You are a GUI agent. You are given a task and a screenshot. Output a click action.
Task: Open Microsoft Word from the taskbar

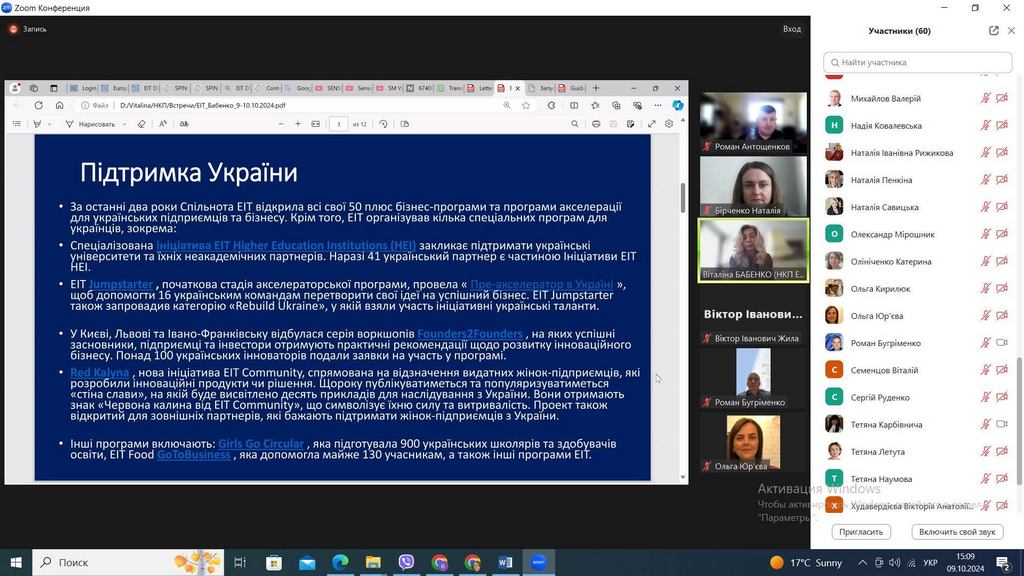[x=505, y=563]
